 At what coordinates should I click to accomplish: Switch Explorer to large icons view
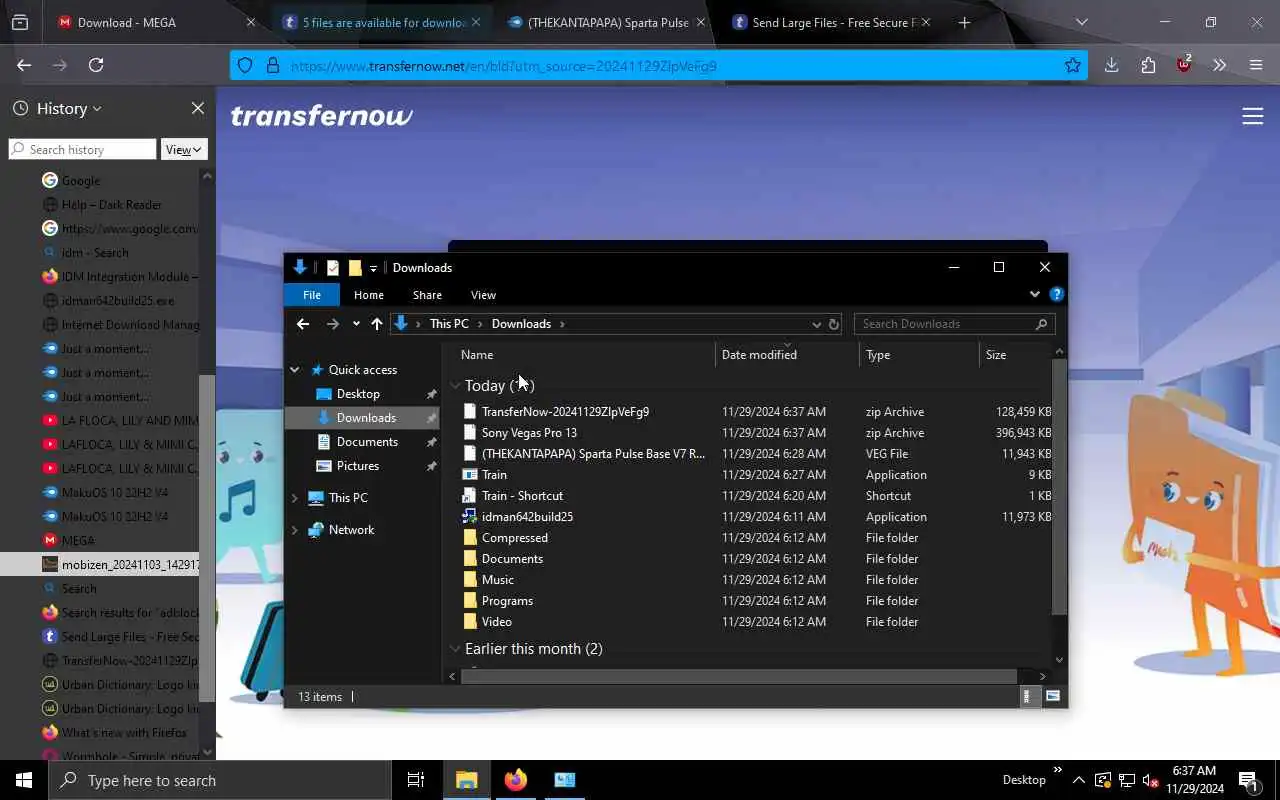pyautogui.click(x=1052, y=696)
